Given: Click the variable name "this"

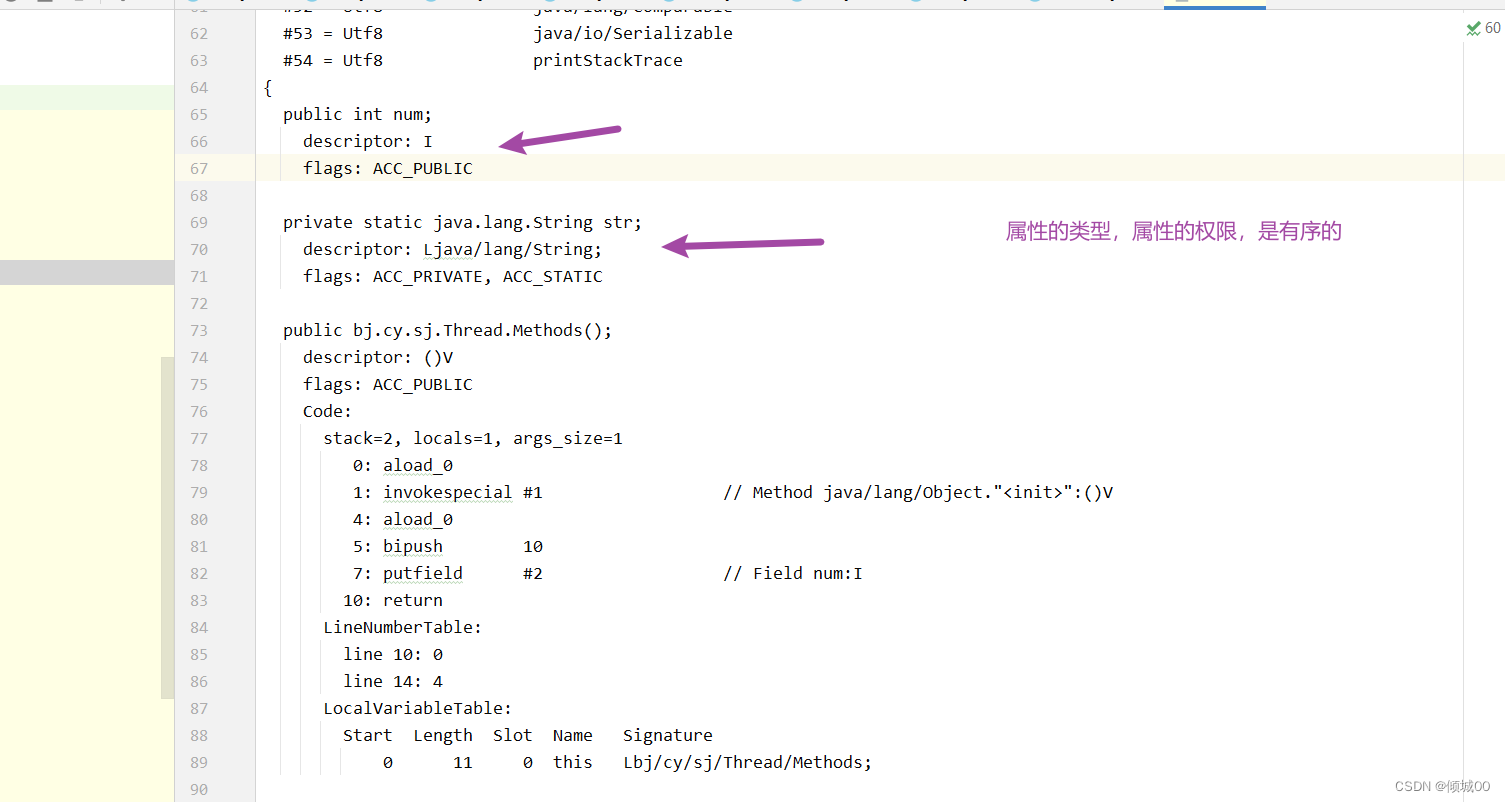Looking at the screenshot, I should coord(573,762).
